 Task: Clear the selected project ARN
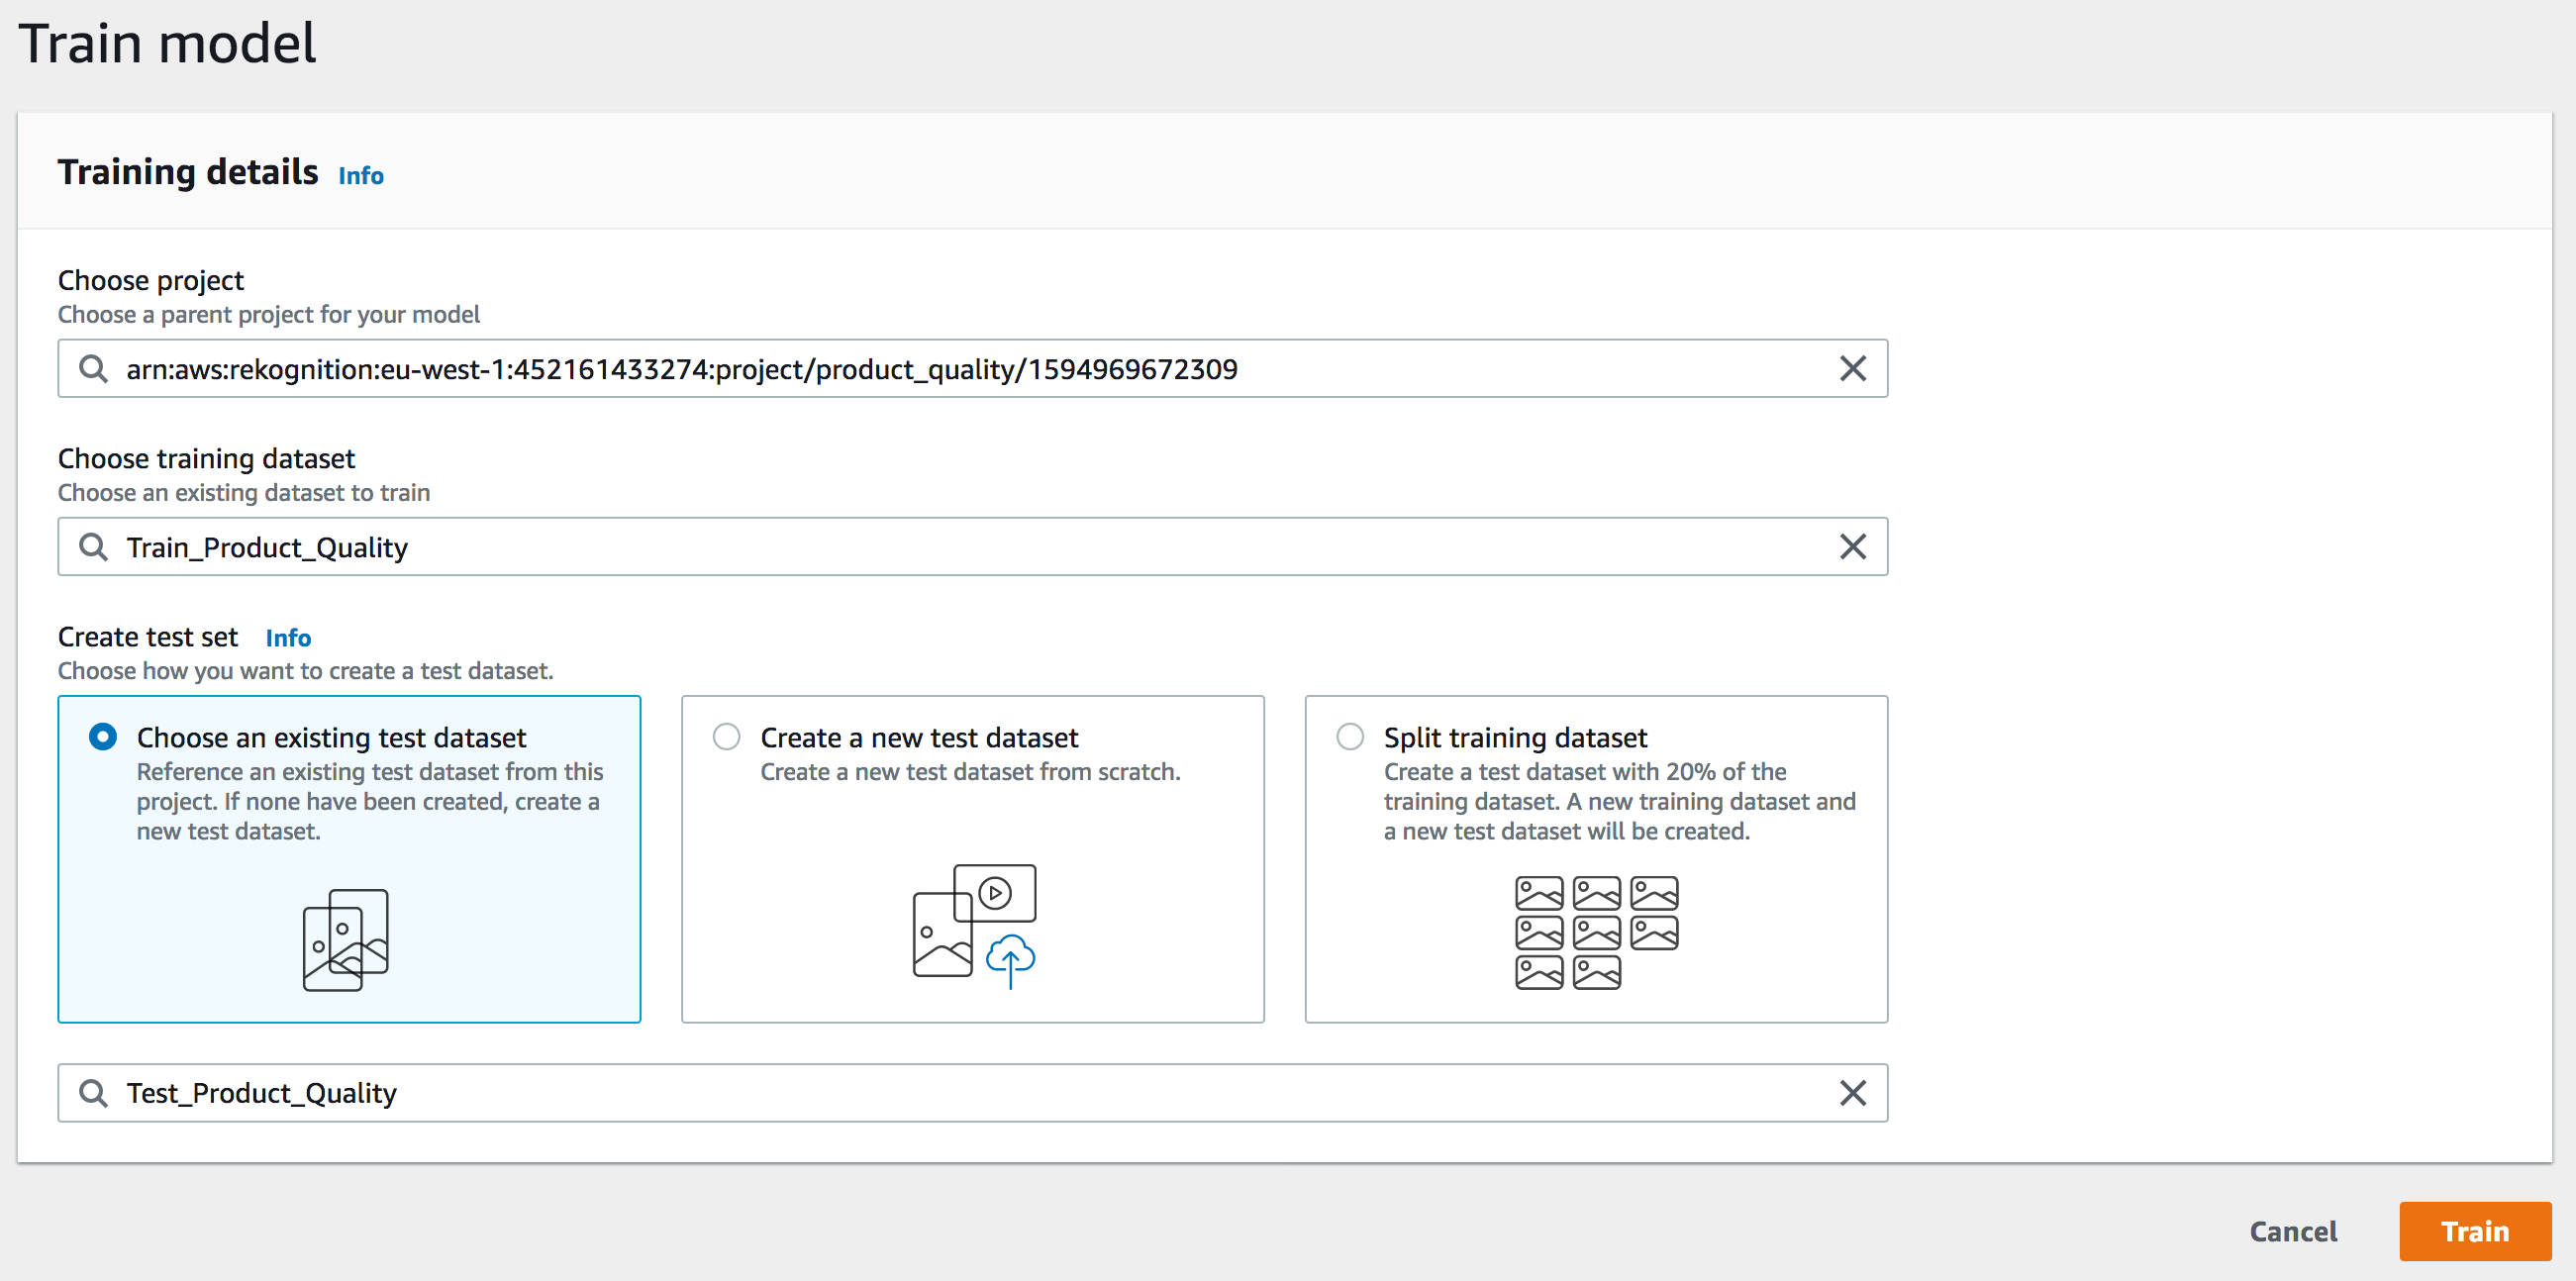pyautogui.click(x=1852, y=369)
